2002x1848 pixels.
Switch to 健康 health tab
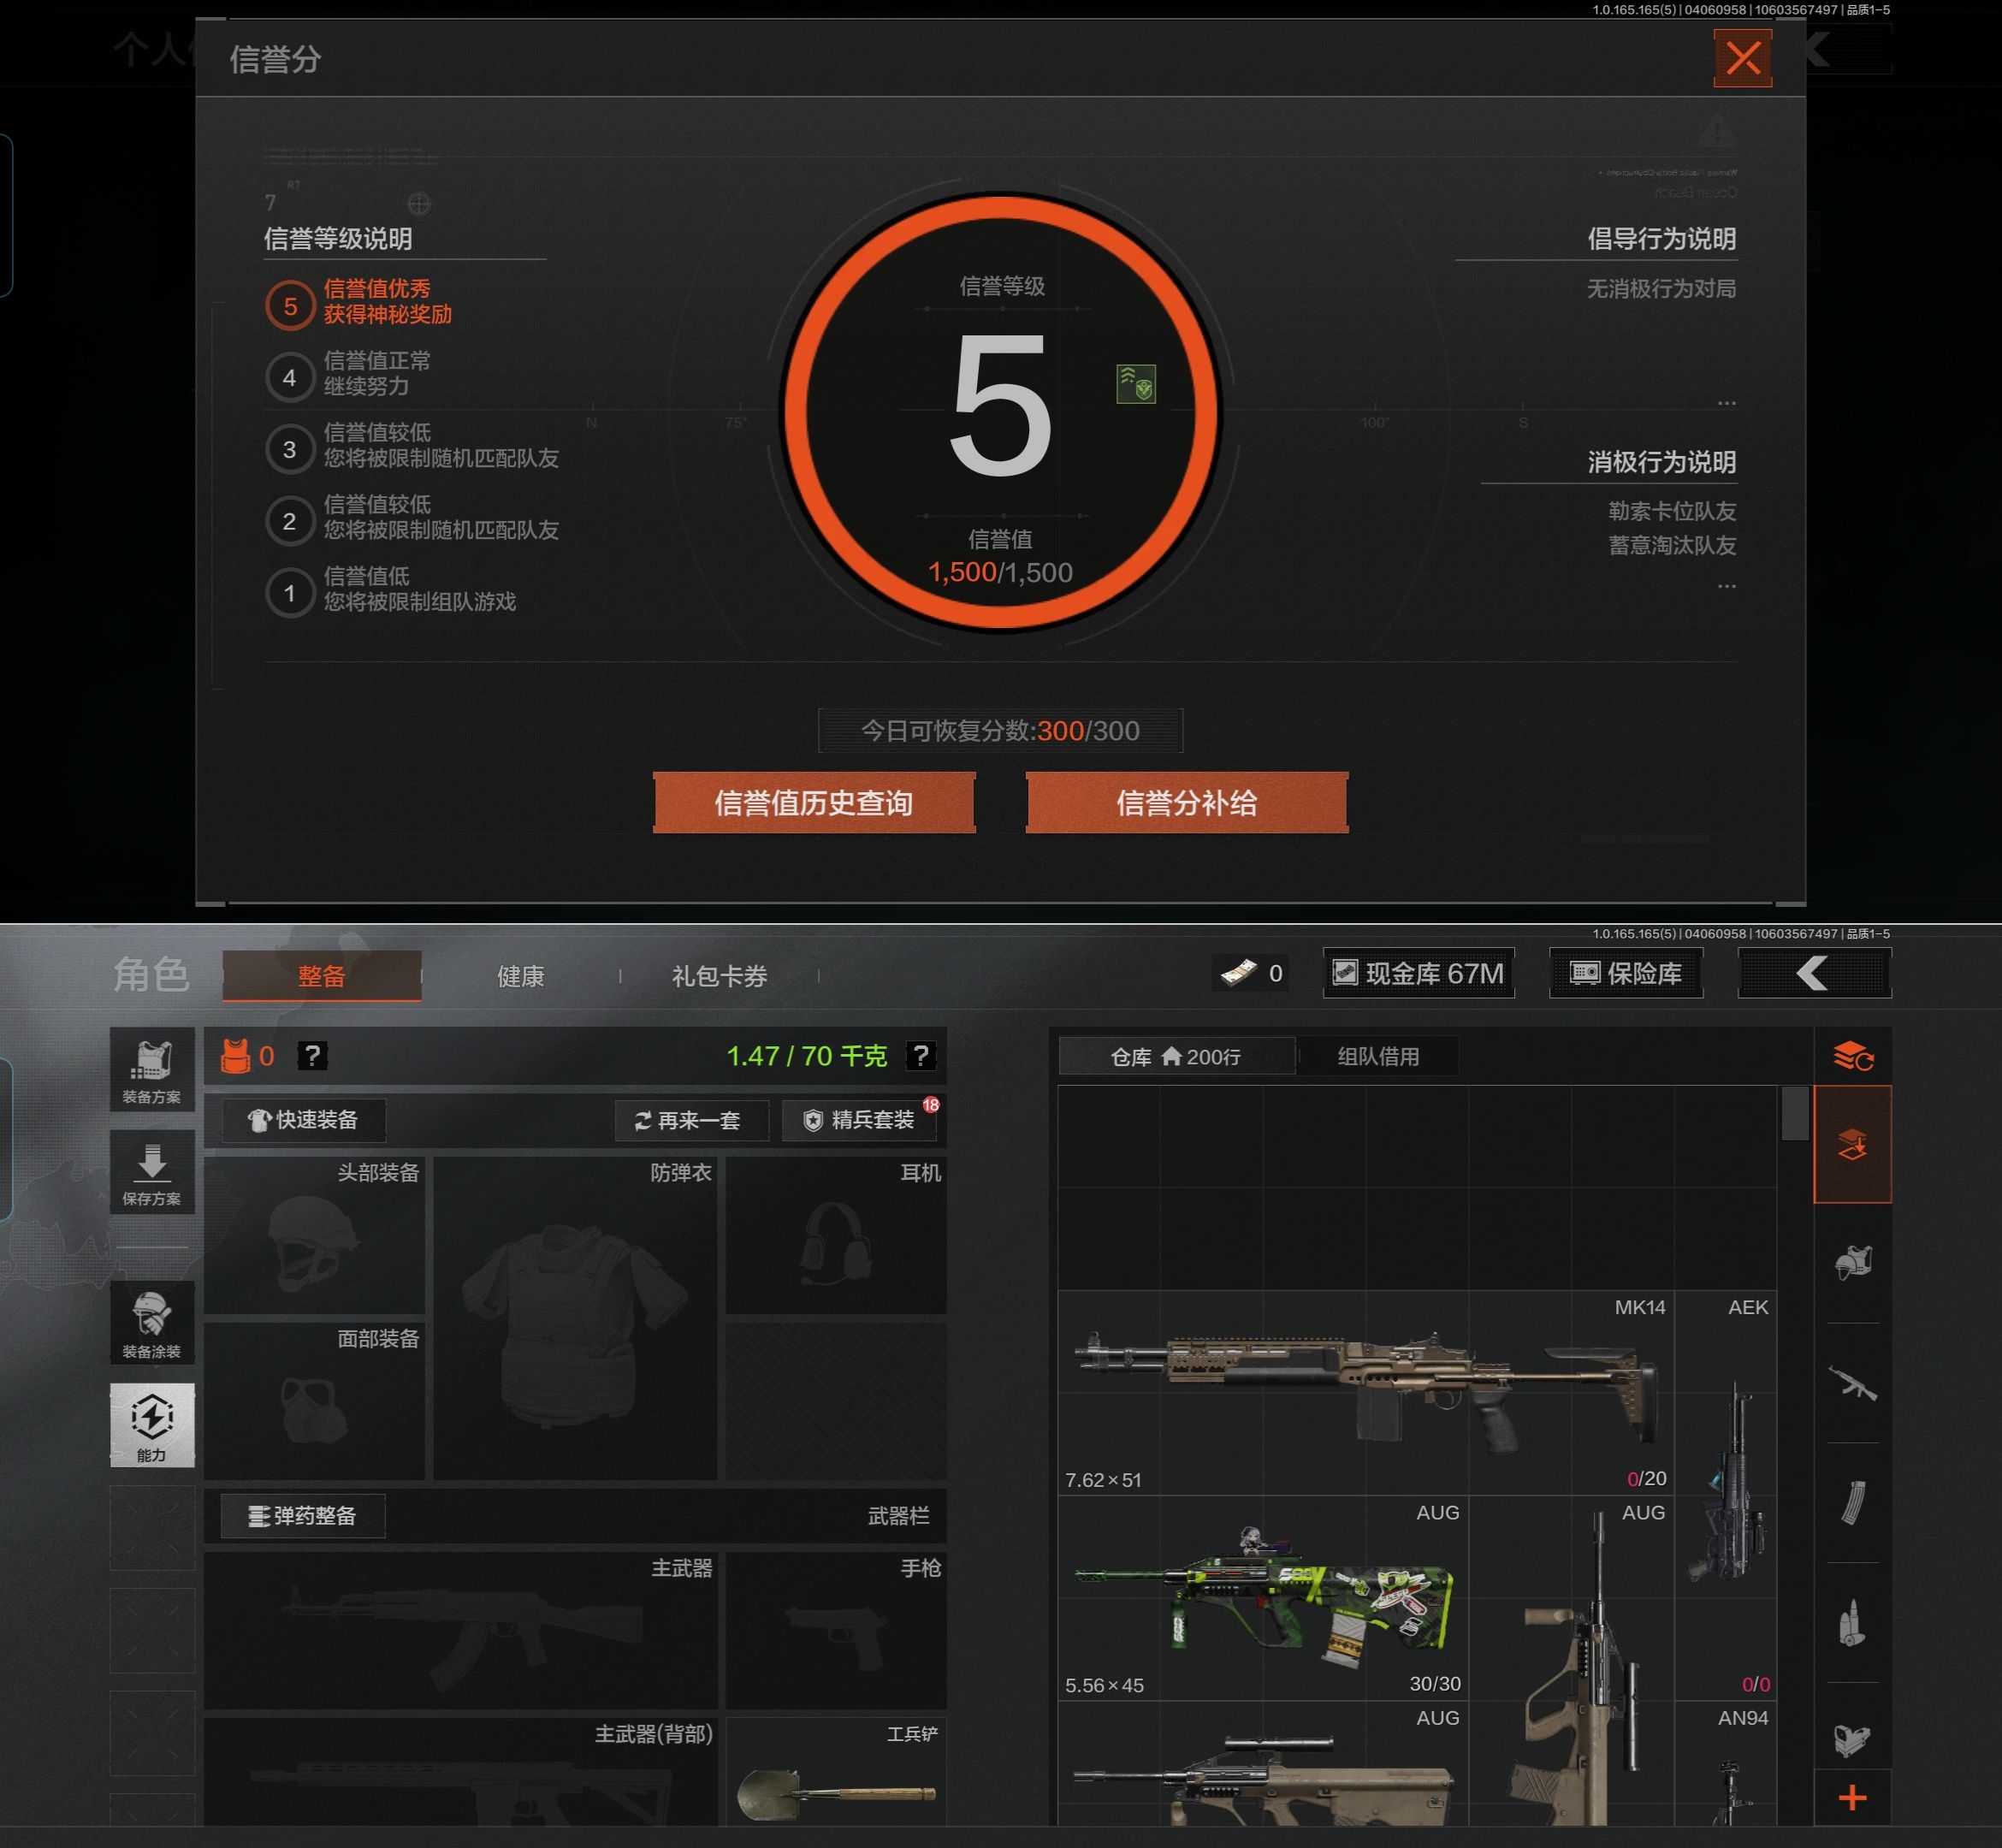tap(520, 976)
